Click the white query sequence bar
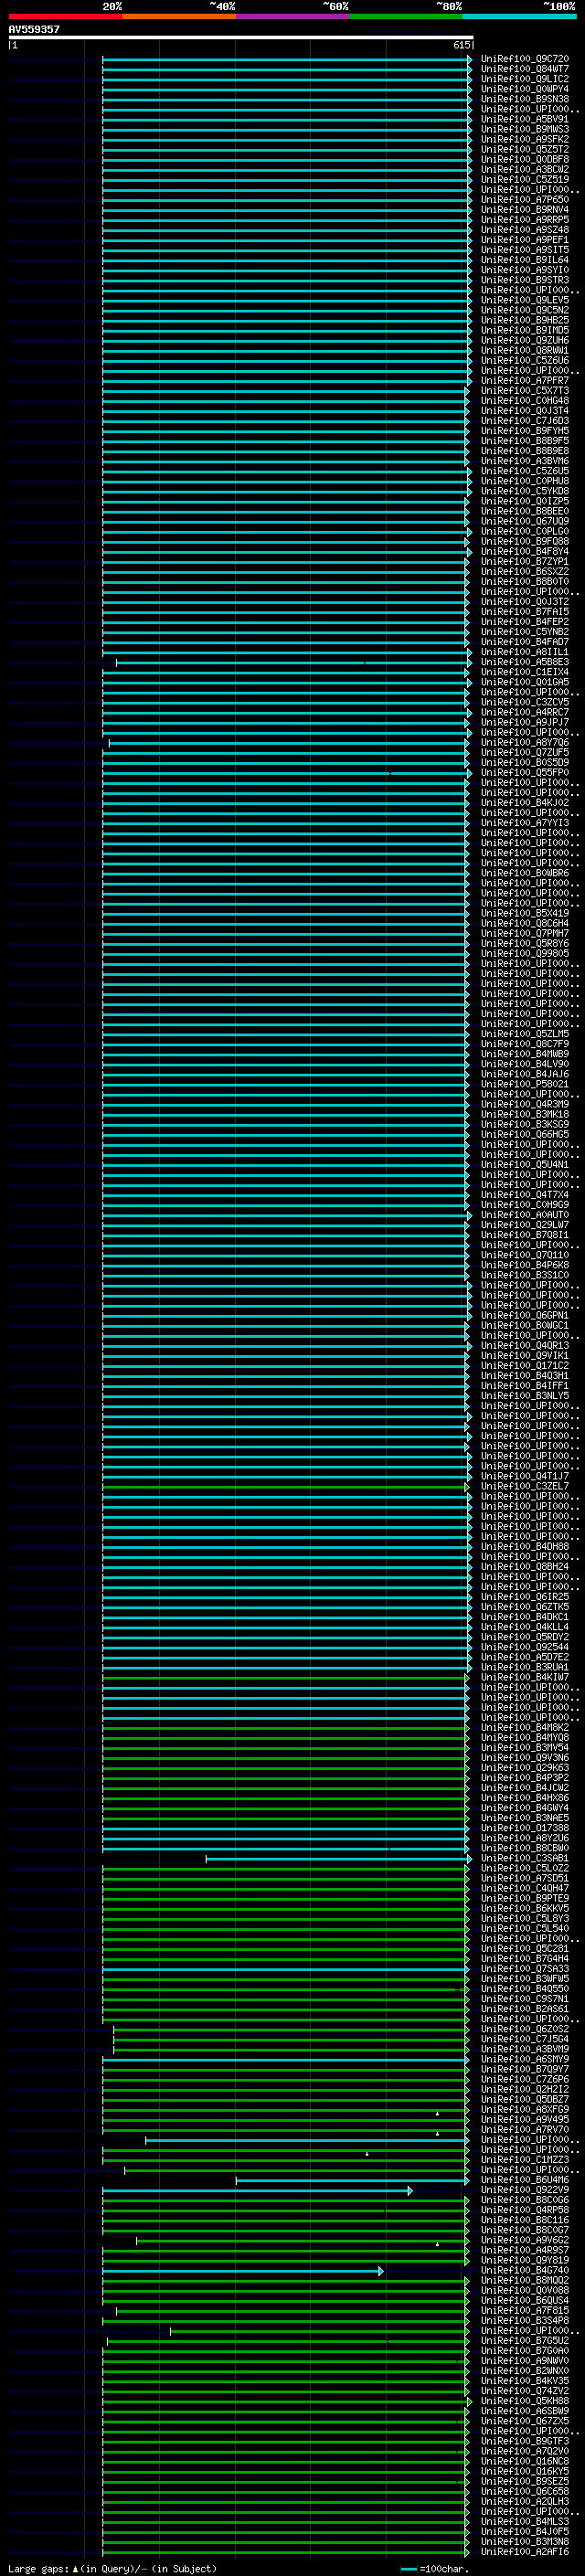 point(241,38)
